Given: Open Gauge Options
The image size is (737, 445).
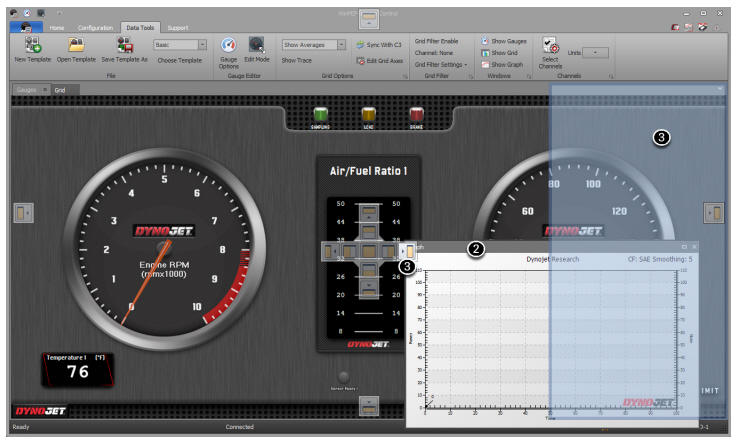Looking at the screenshot, I should point(229,45).
